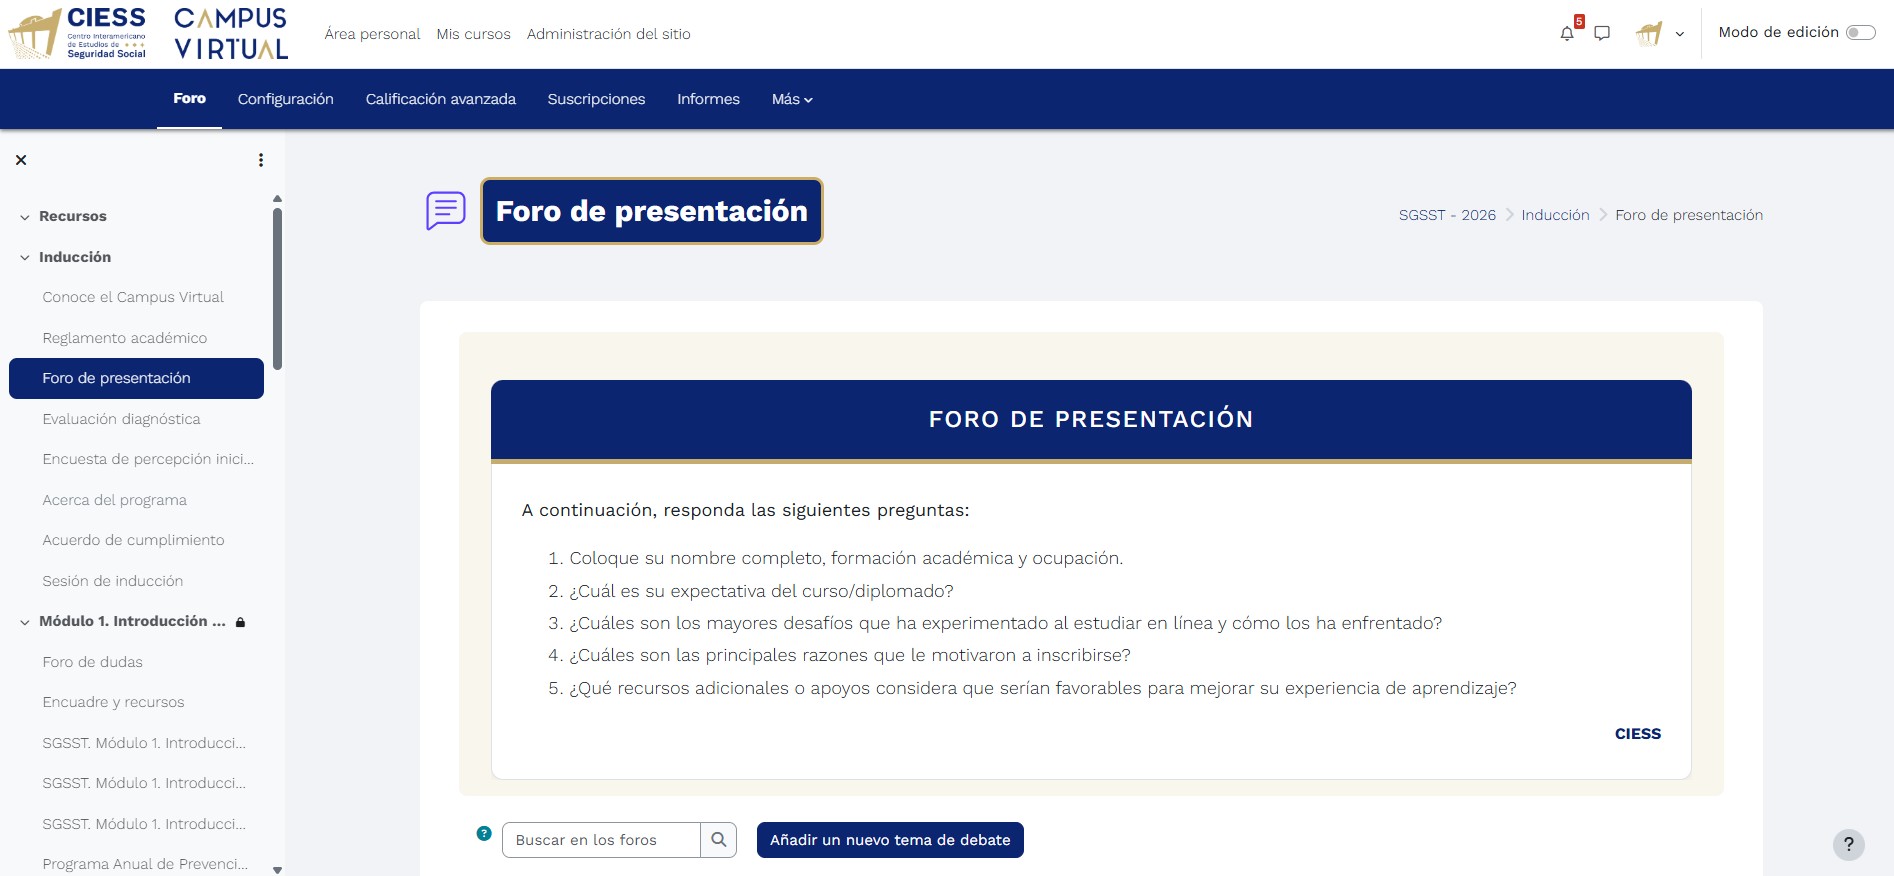This screenshot has width=1894, height=876.
Task: Click the forum search magnifier button
Action: click(719, 840)
